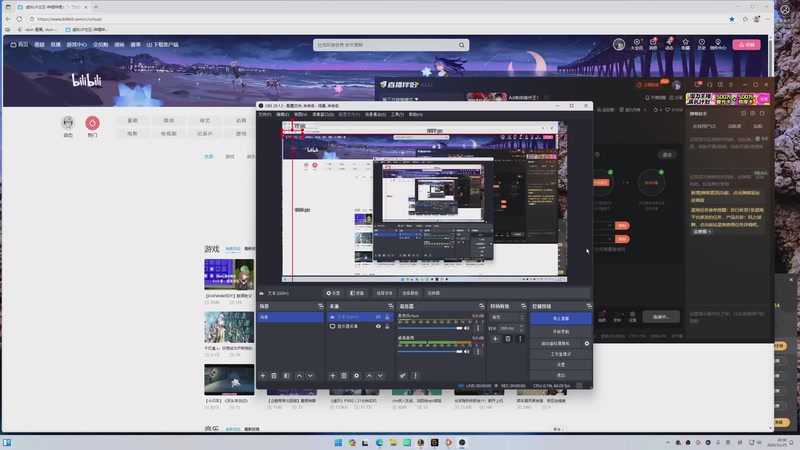Toggle visibility eye of the display capture source

pyautogui.click(x=378, y=327)
